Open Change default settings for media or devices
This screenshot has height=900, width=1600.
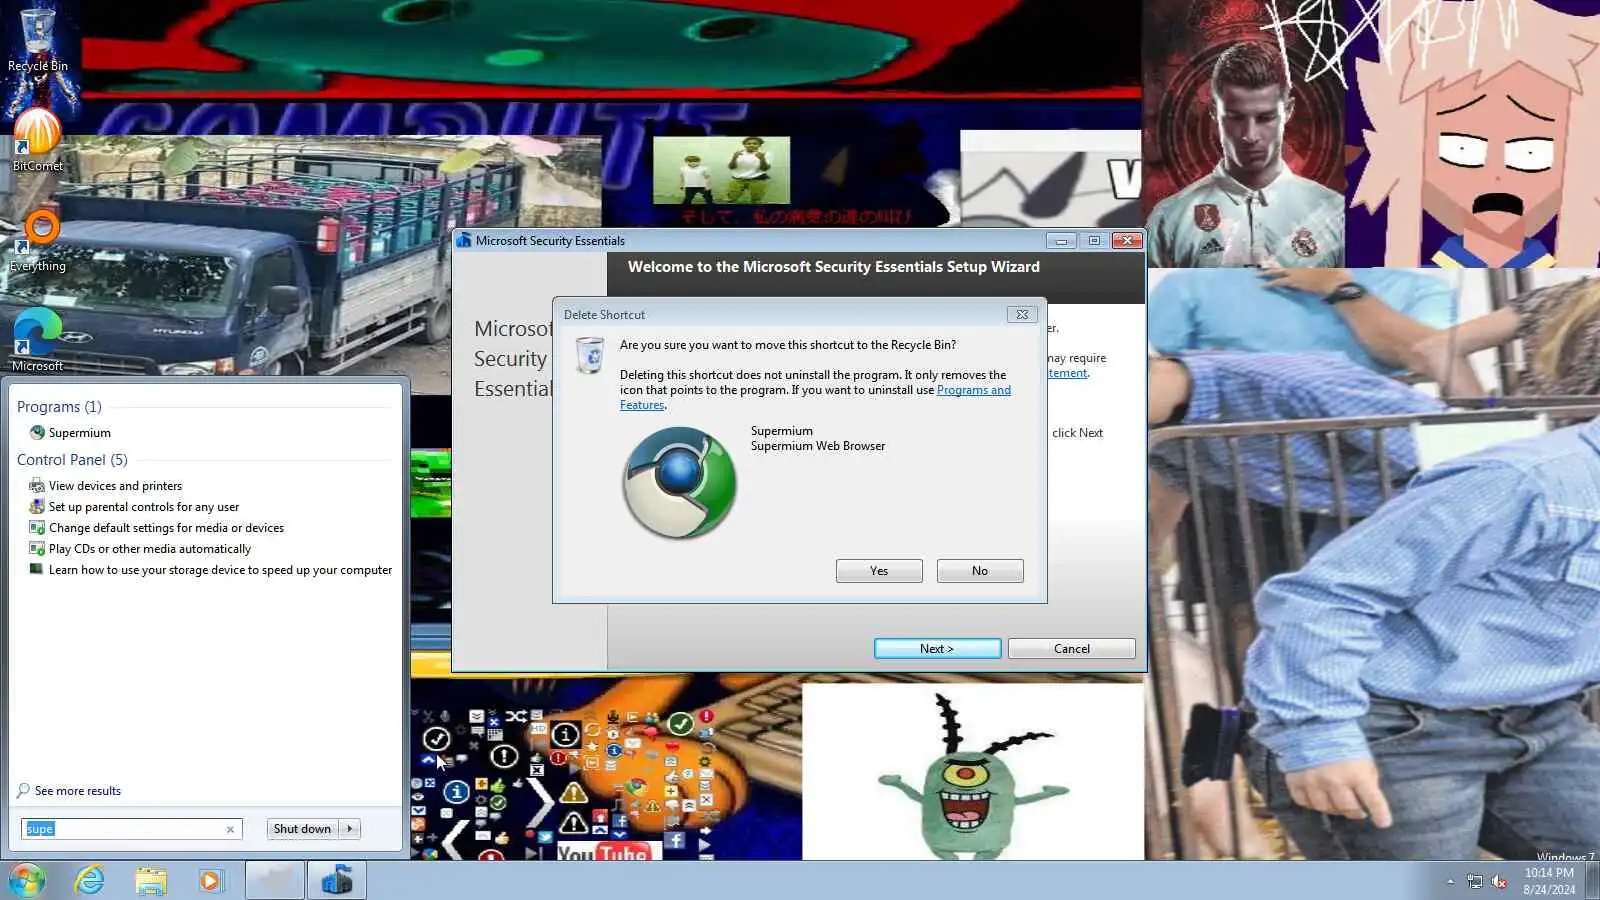pos(166,528)
